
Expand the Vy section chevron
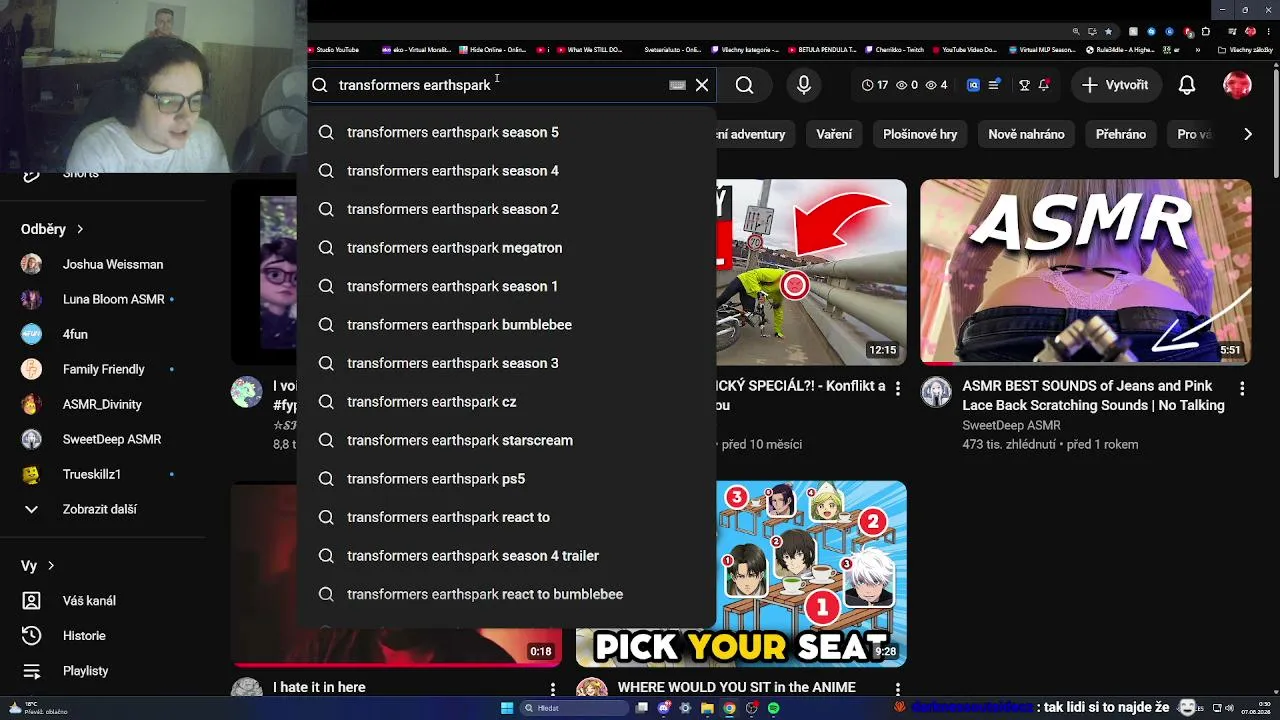[x=51, y=566]
